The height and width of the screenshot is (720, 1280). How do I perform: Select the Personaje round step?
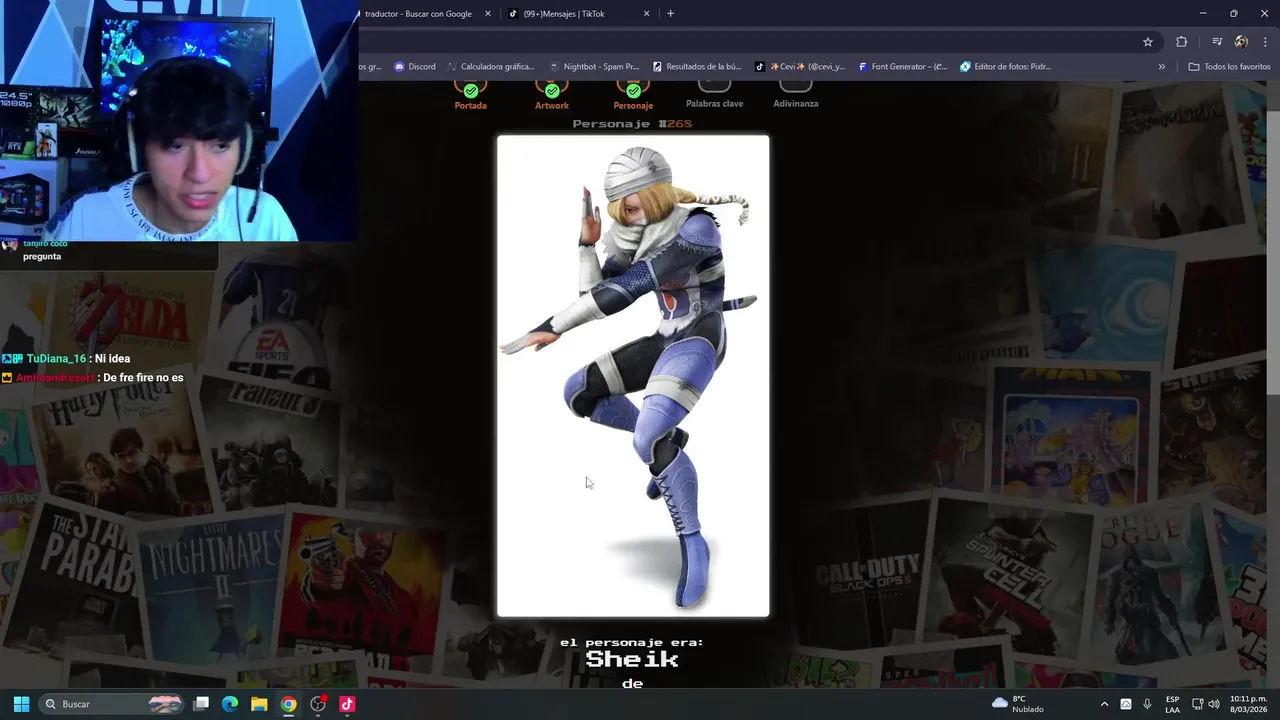(633, 94)
